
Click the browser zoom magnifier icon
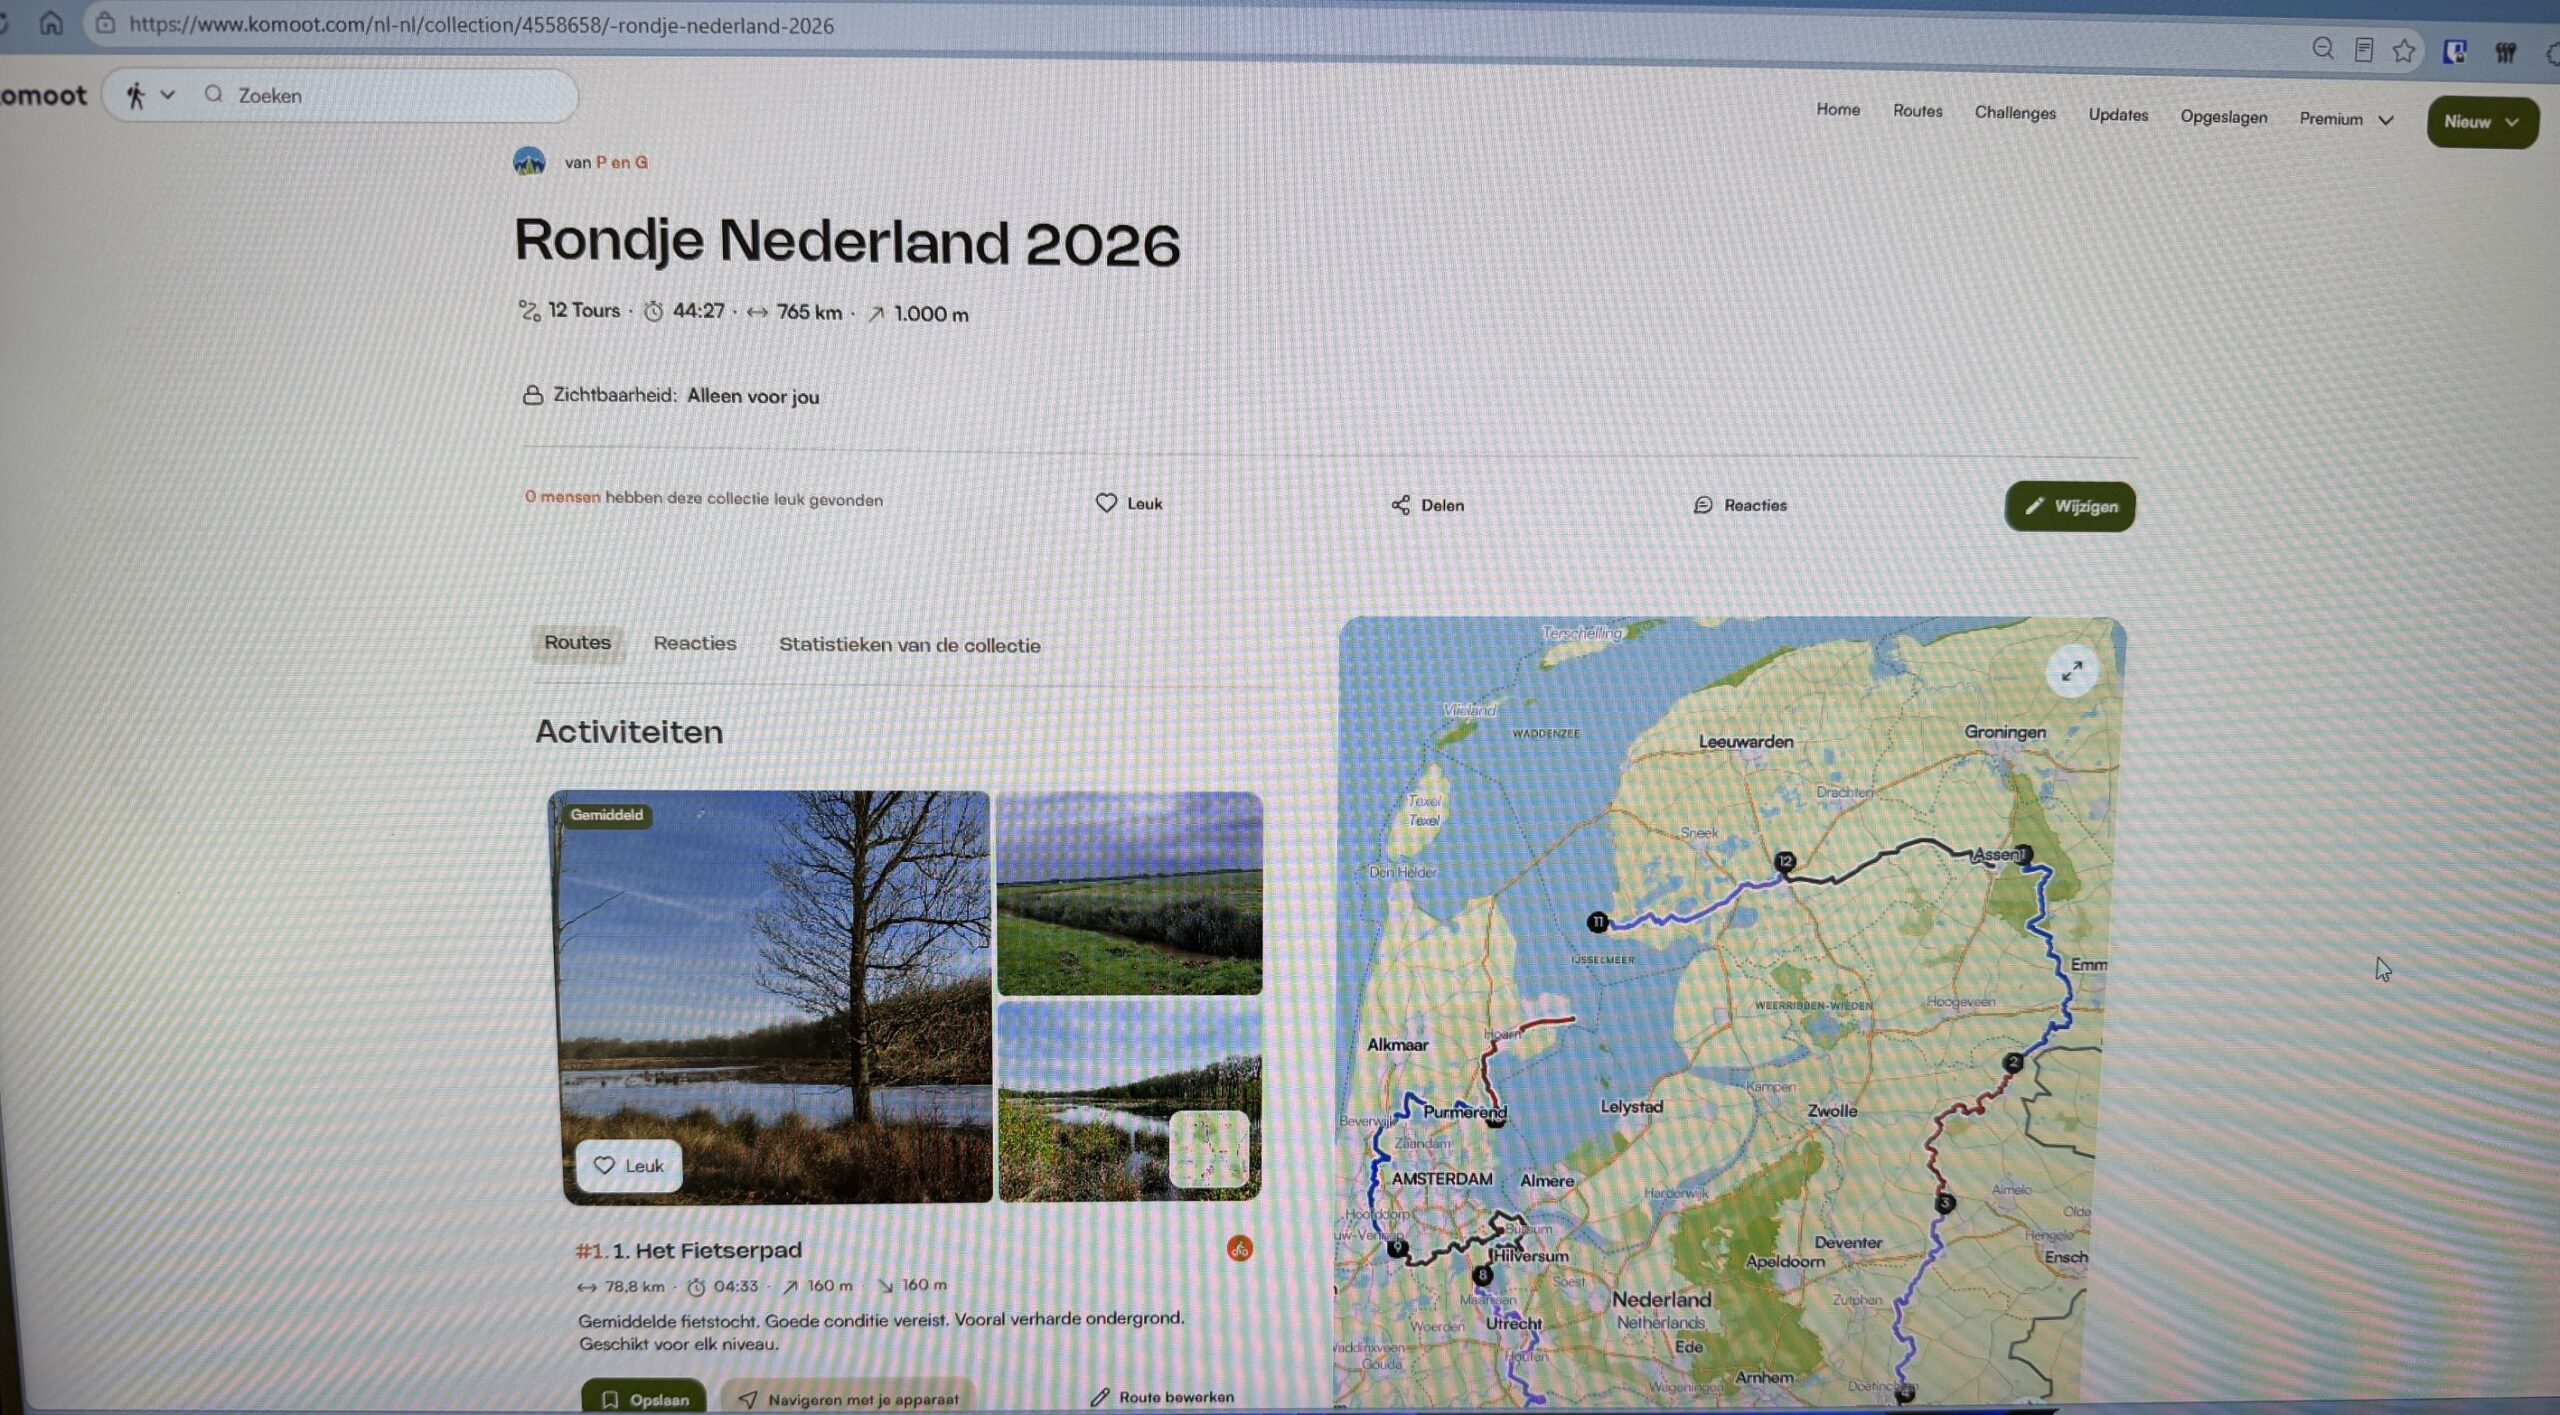pos(2322,48)
